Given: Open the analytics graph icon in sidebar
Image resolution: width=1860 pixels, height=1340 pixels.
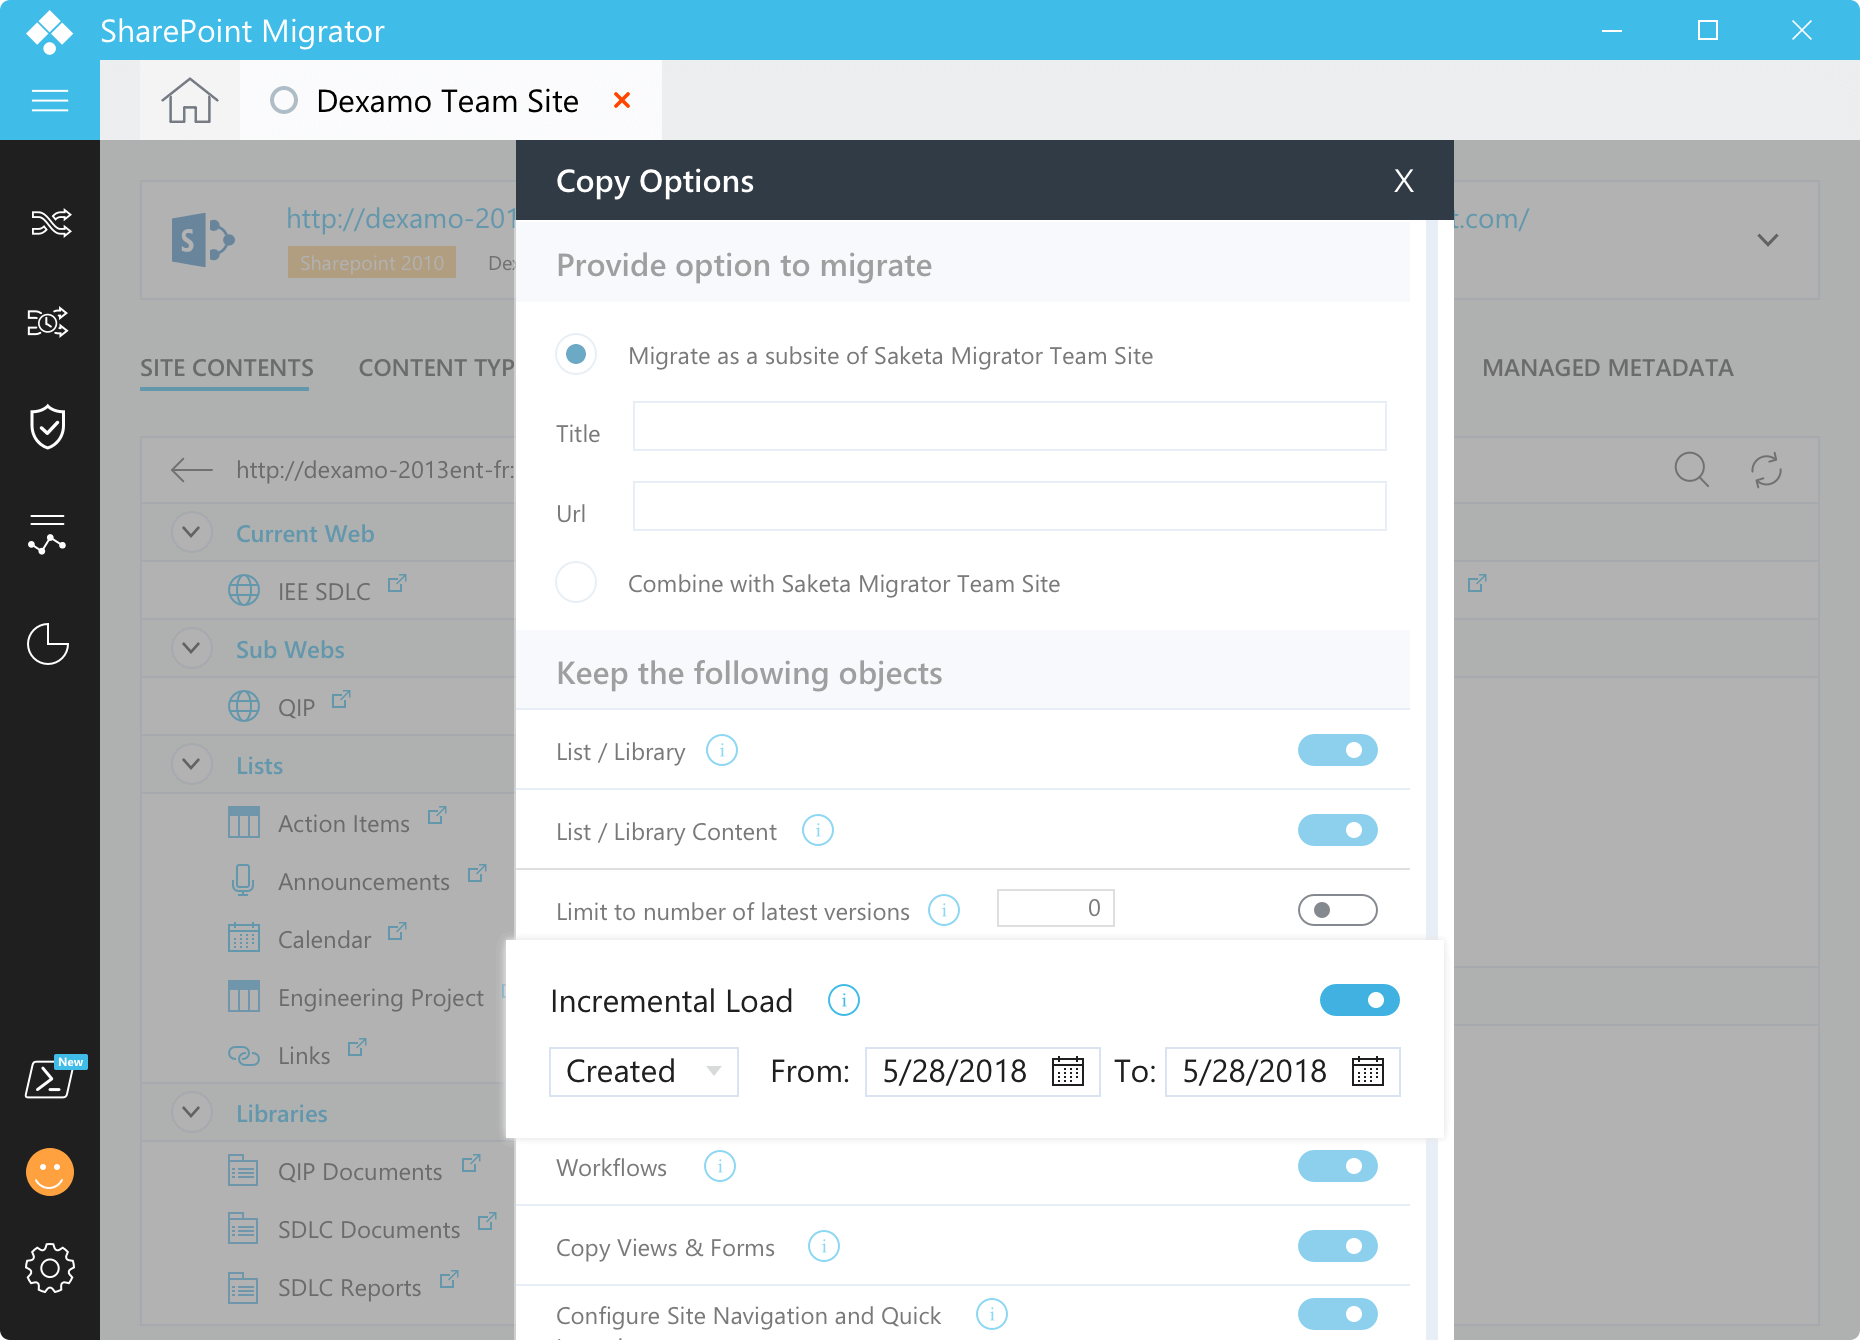Looking at the screenshot, I should pyautogui.click(x=47, y=534).
